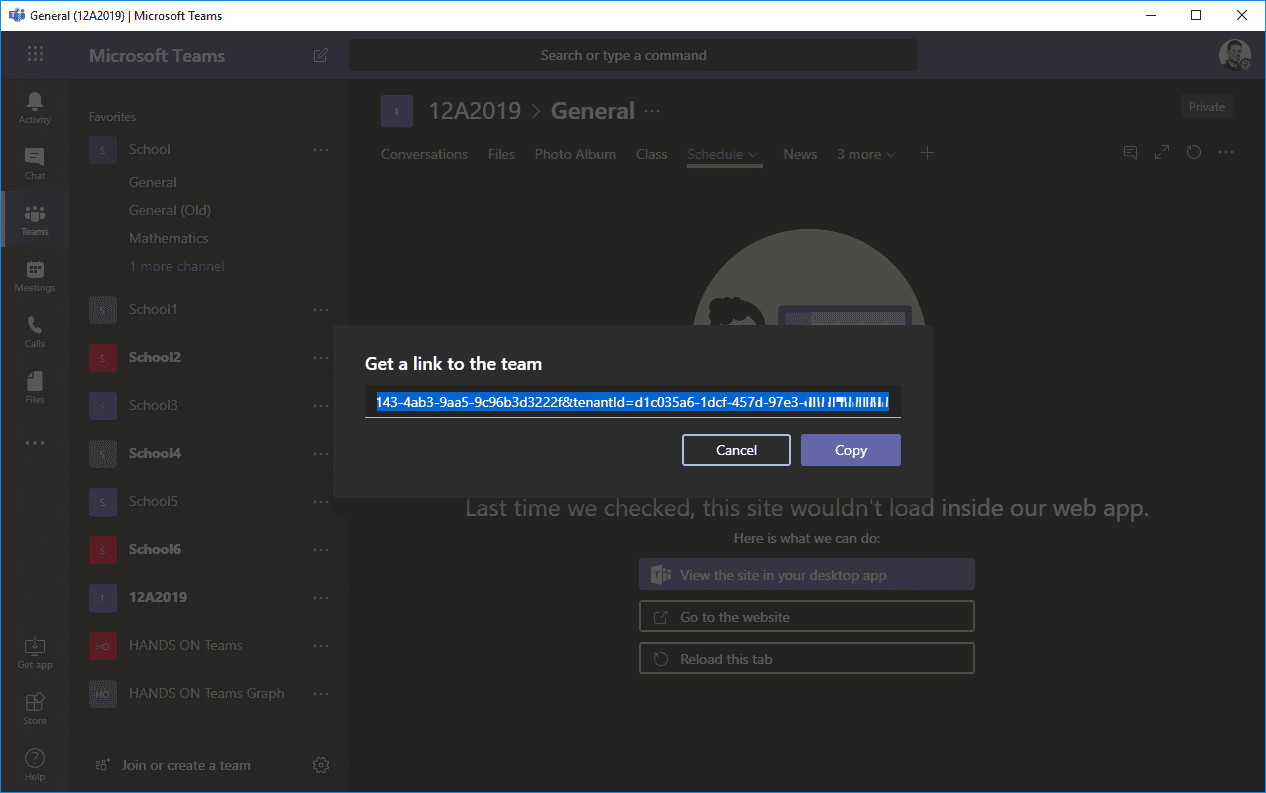This screenshot has width=1266, height=793.
Task: Show more apps ellipsis in rail
Action: pos(35,443)
